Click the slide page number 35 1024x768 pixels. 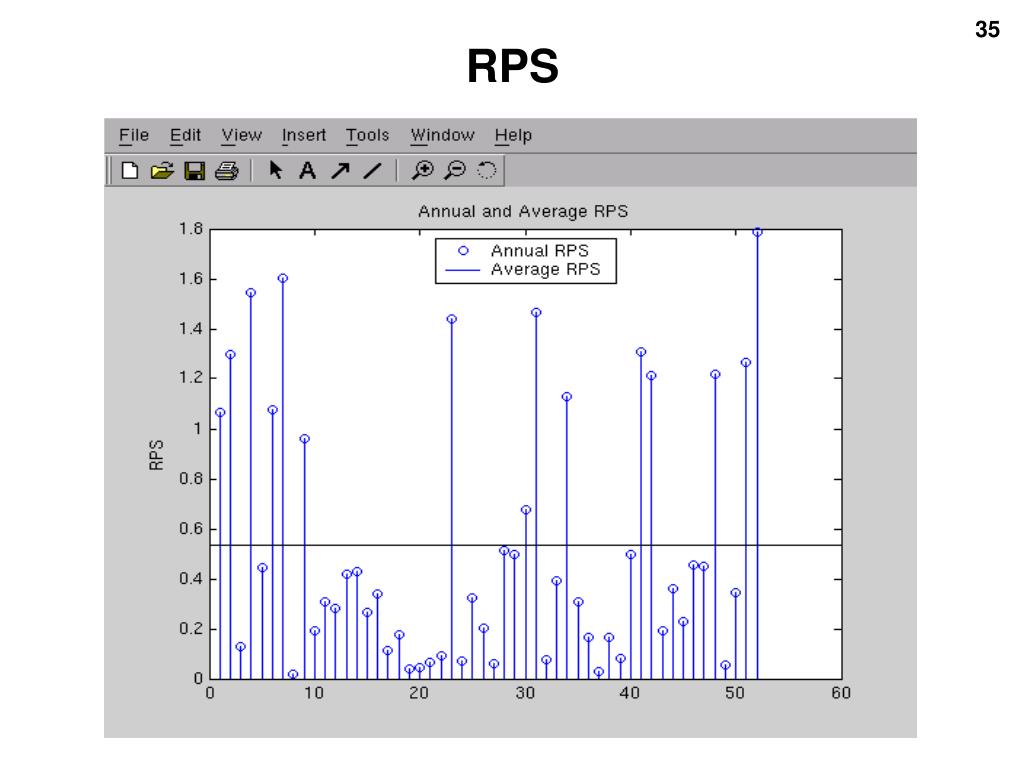[x=987, y=29]
